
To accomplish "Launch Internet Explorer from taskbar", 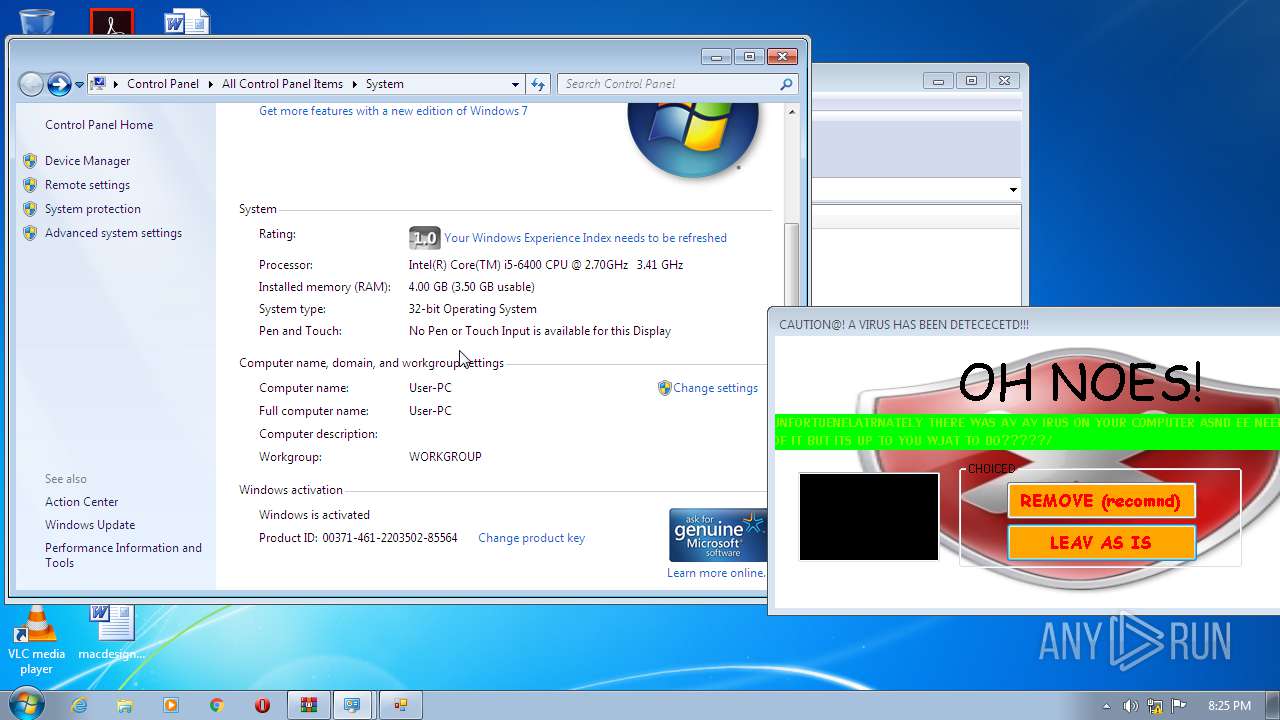I will (79, 705).
